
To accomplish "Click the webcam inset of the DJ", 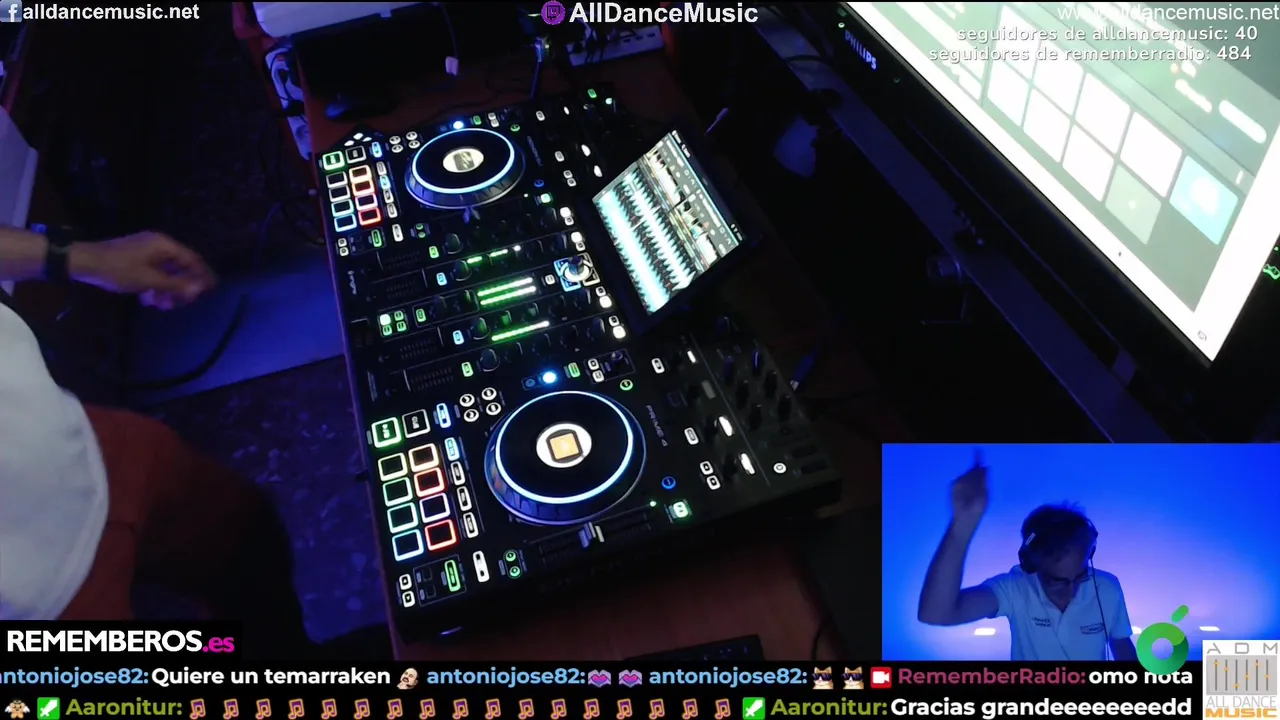I will coord(1080,552).
